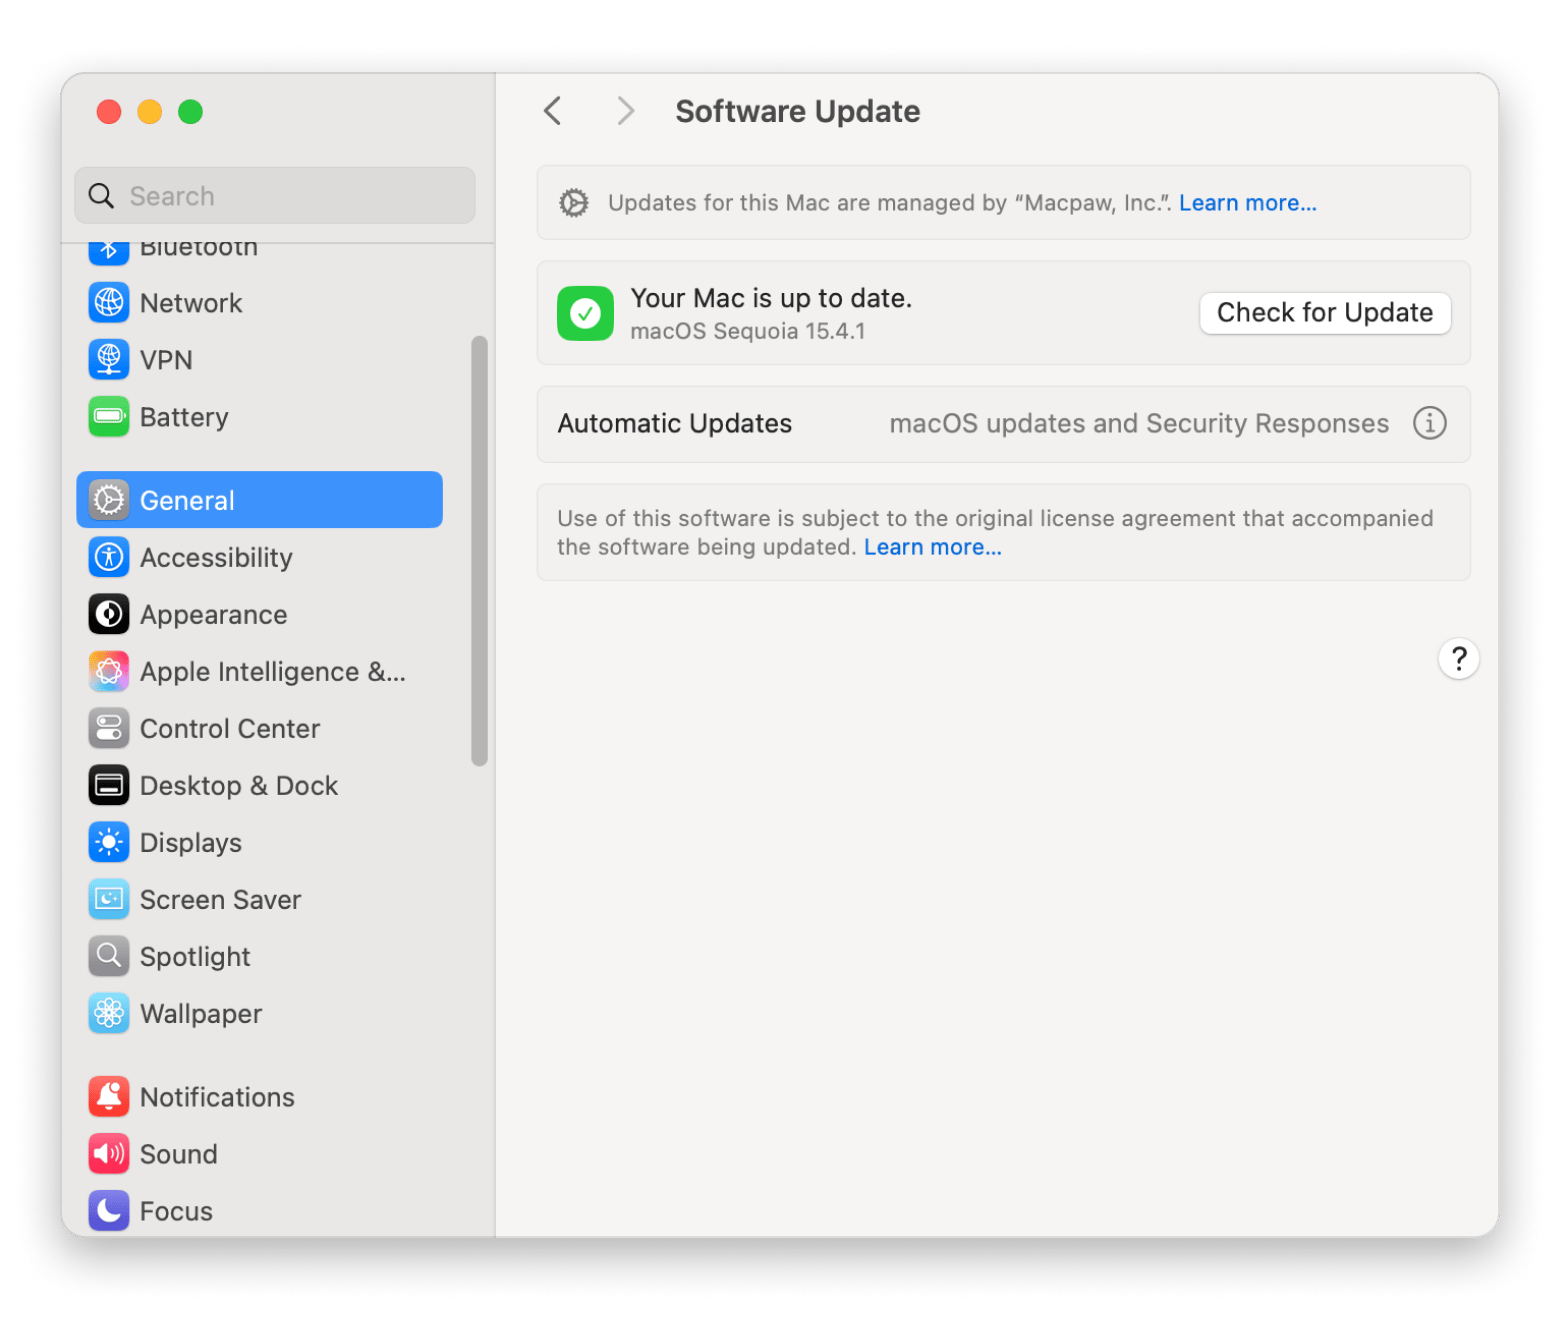Screen dimensions: 1560x1318
Task: Open Battery settings from sidebar
Action: click(x=184, y=417)
